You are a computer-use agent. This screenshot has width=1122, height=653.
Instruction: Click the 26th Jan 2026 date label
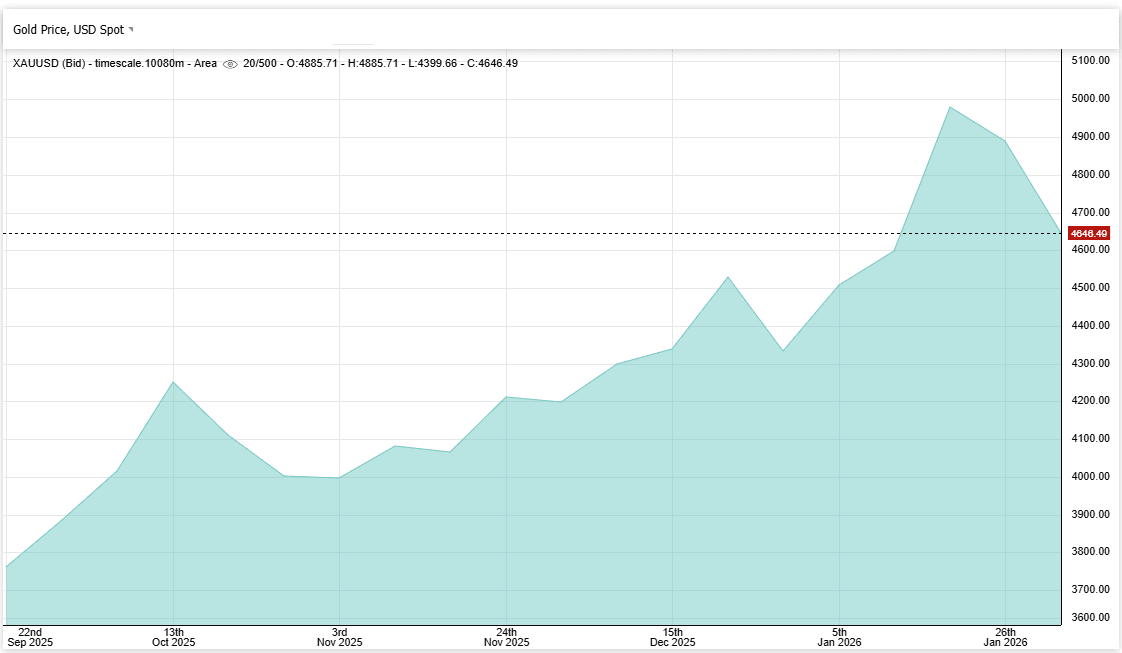(x=1005, y=637)
